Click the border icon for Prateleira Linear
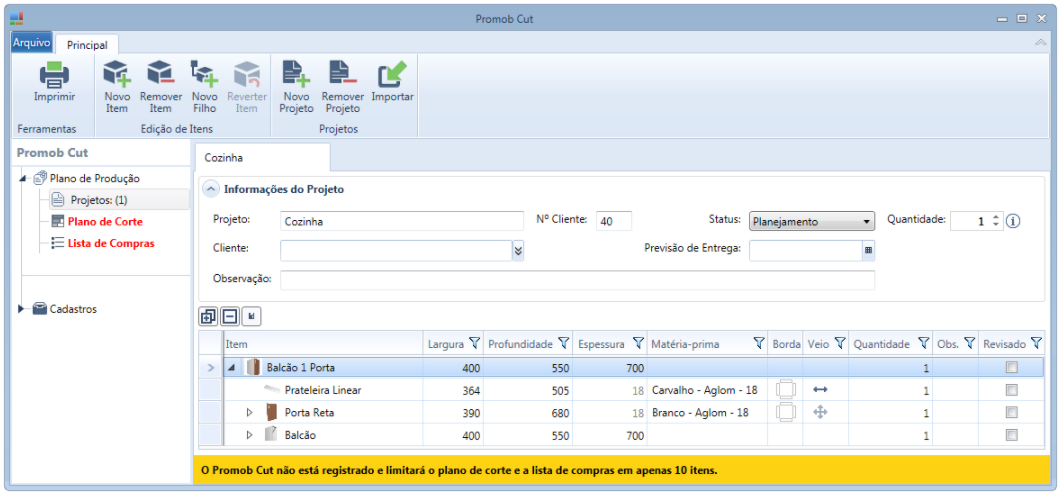Screen dimensions: 1059x493 (x=786, y=390)
